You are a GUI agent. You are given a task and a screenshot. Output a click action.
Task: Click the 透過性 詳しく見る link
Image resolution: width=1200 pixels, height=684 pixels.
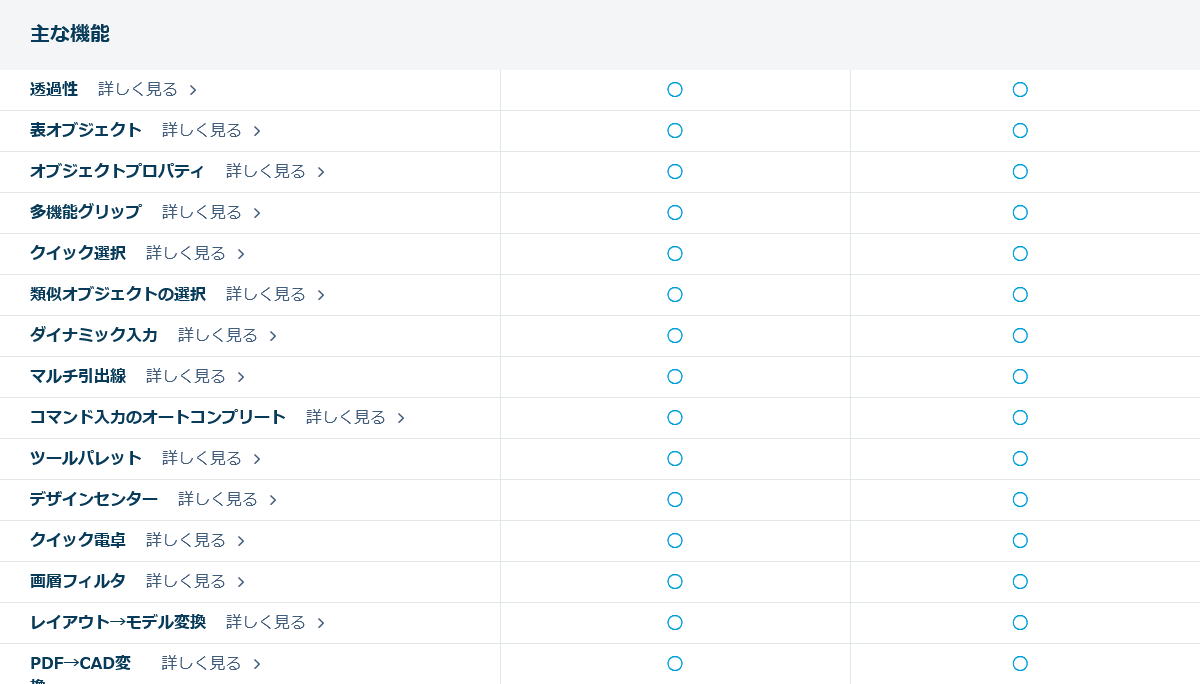click(x=138, y=90)
